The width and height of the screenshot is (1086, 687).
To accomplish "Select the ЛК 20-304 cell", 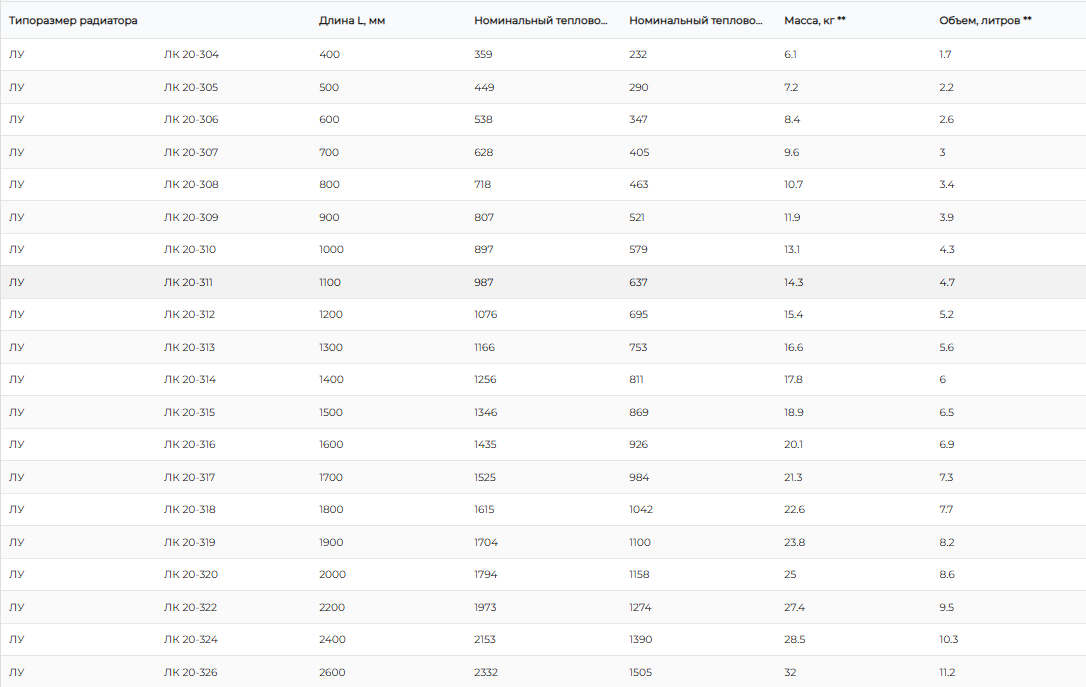I will click(x=191, y=55).
